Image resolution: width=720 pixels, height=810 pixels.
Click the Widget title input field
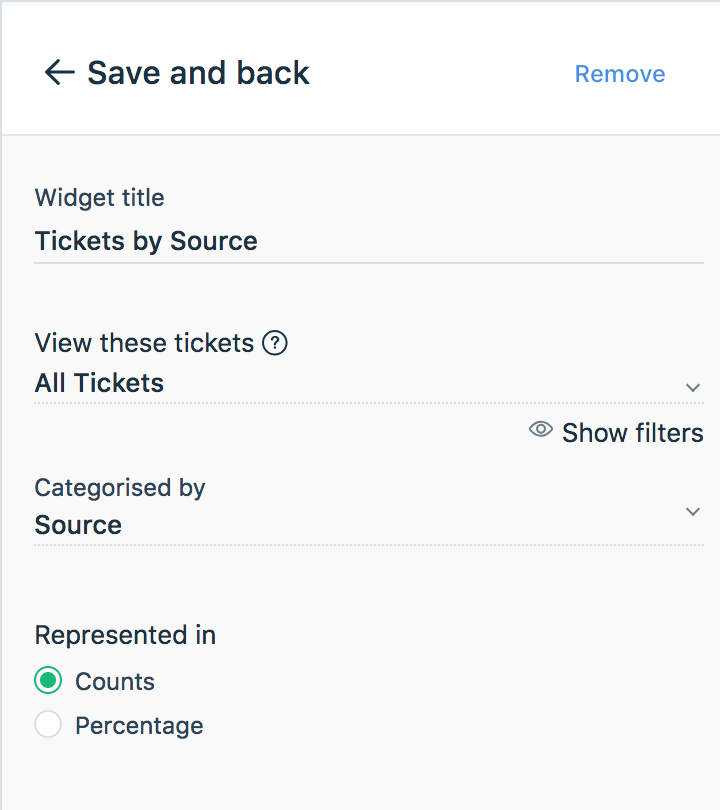[368, 242]
